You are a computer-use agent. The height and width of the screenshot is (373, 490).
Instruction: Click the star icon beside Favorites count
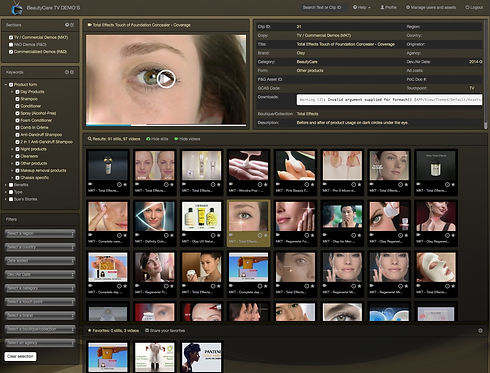[x=89, y=331]
